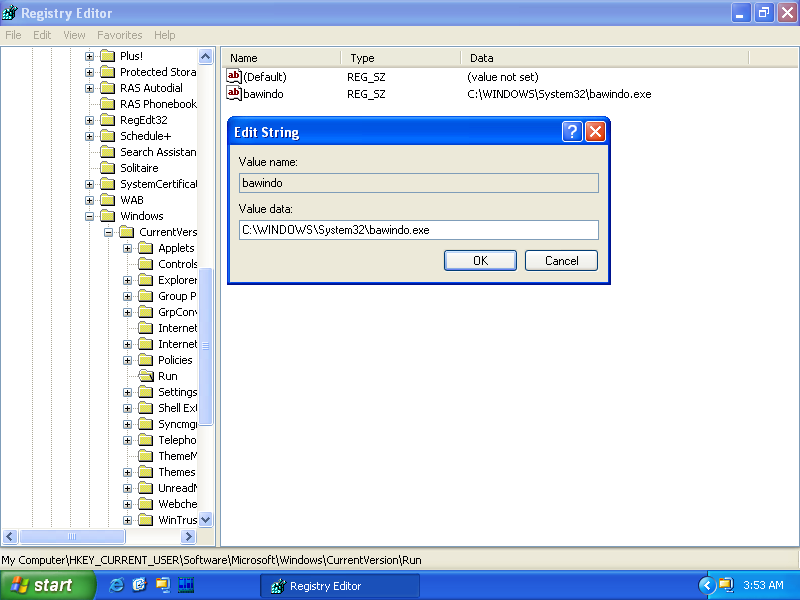The image size is (800, 600).
Task: Select the Syncmgr folder icon
Action: coord(146,424)
